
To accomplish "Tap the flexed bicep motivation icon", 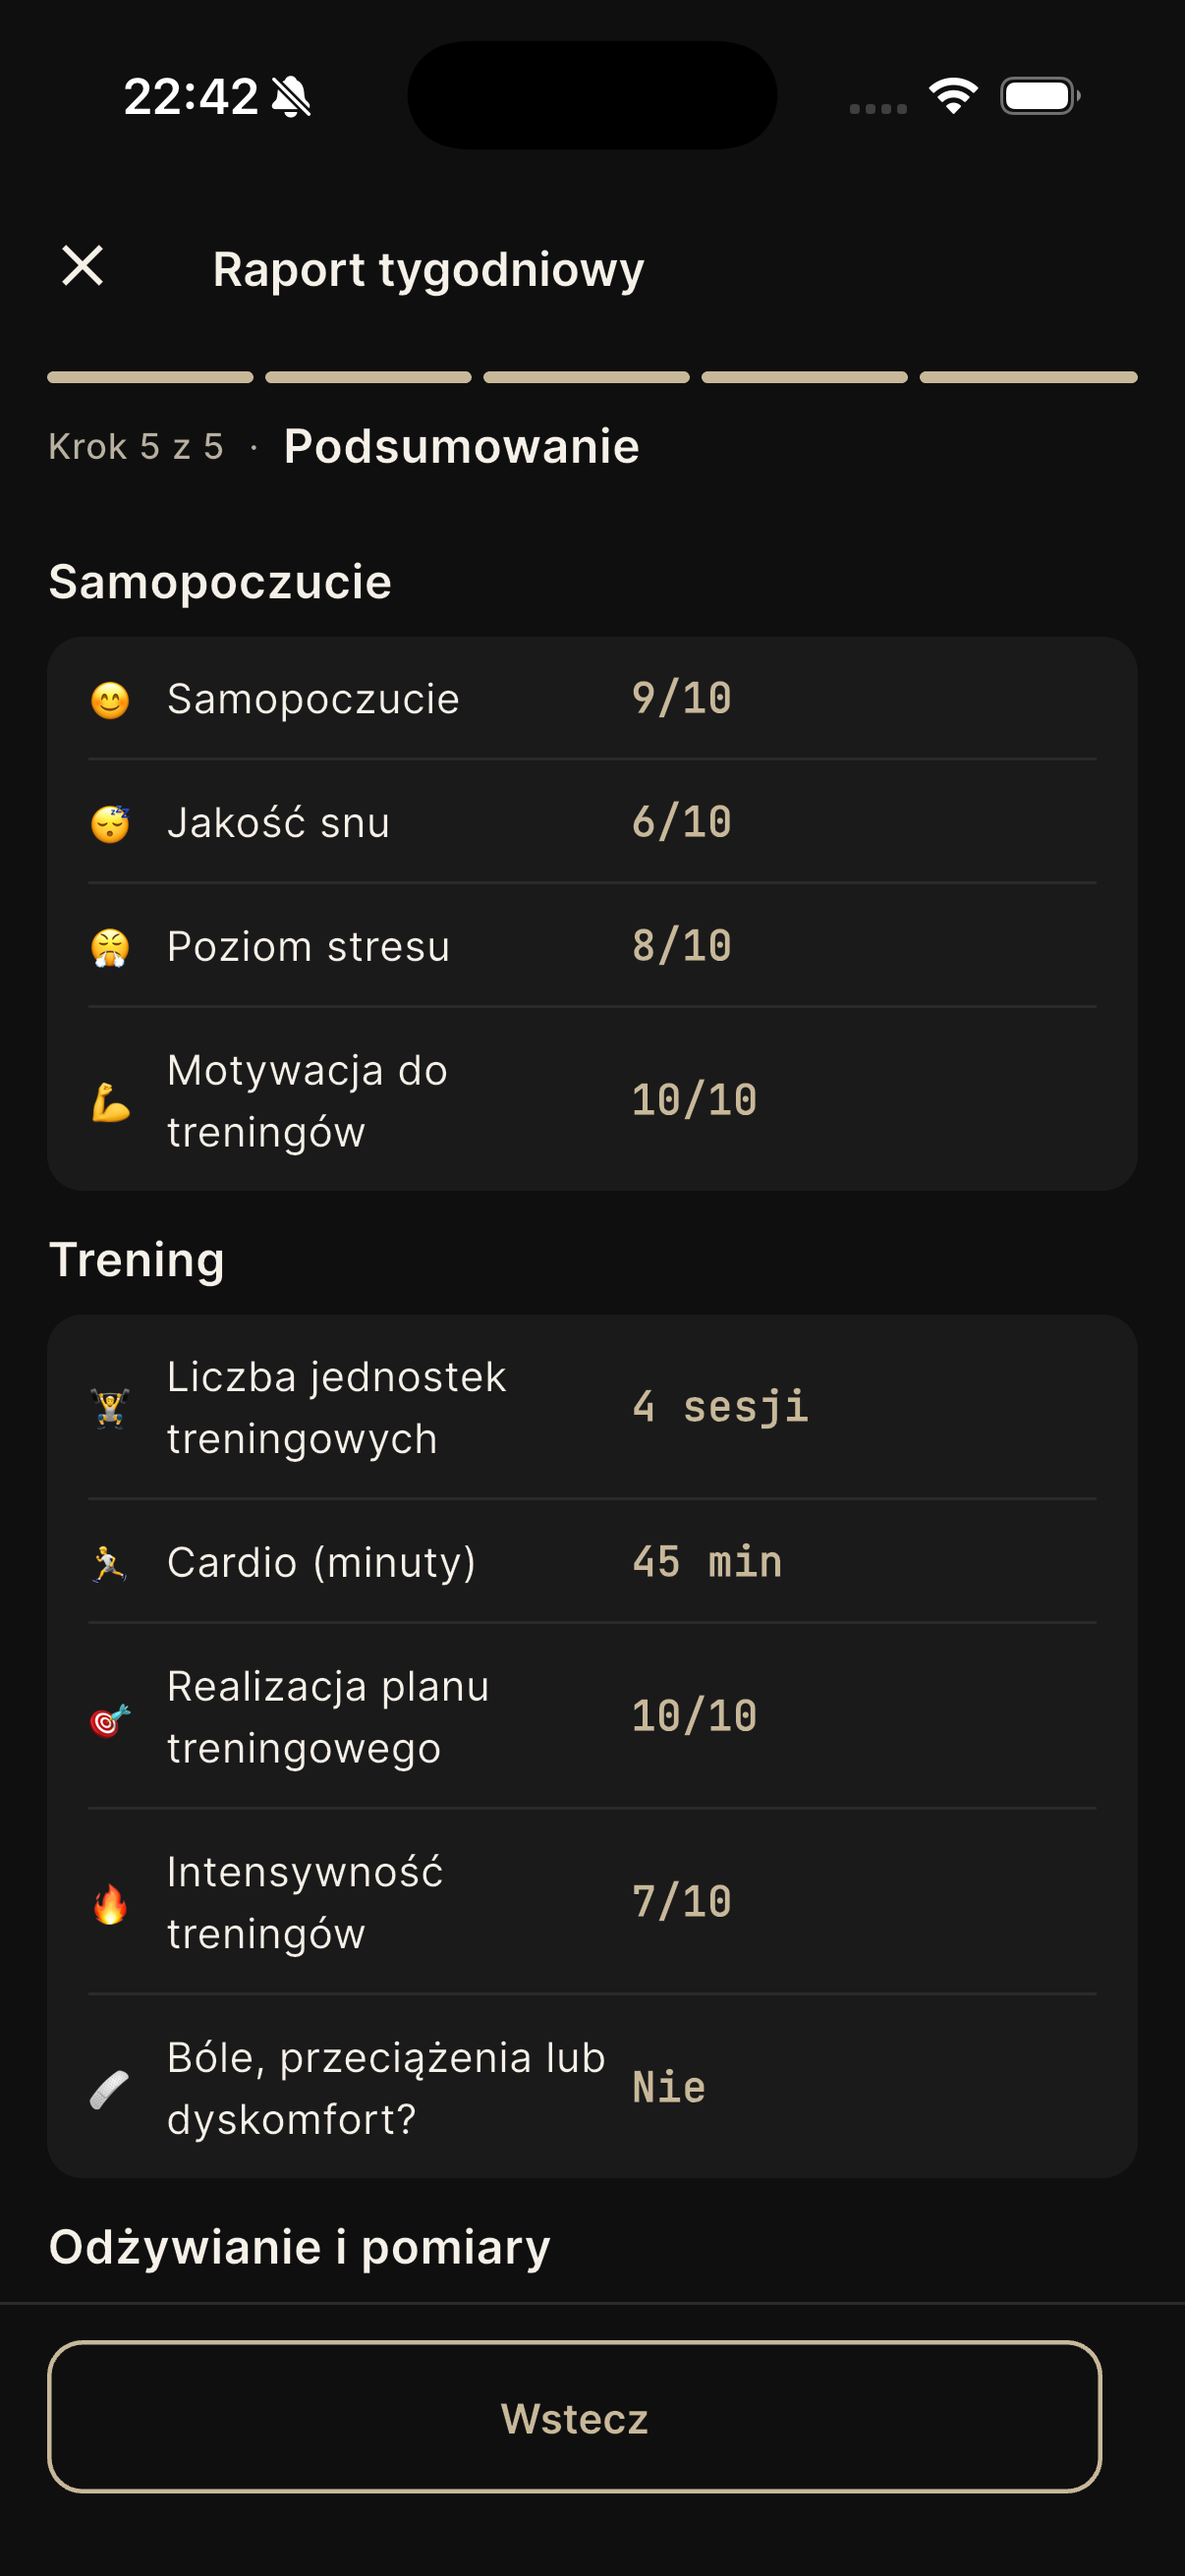I will click(x=110, y=1102).
